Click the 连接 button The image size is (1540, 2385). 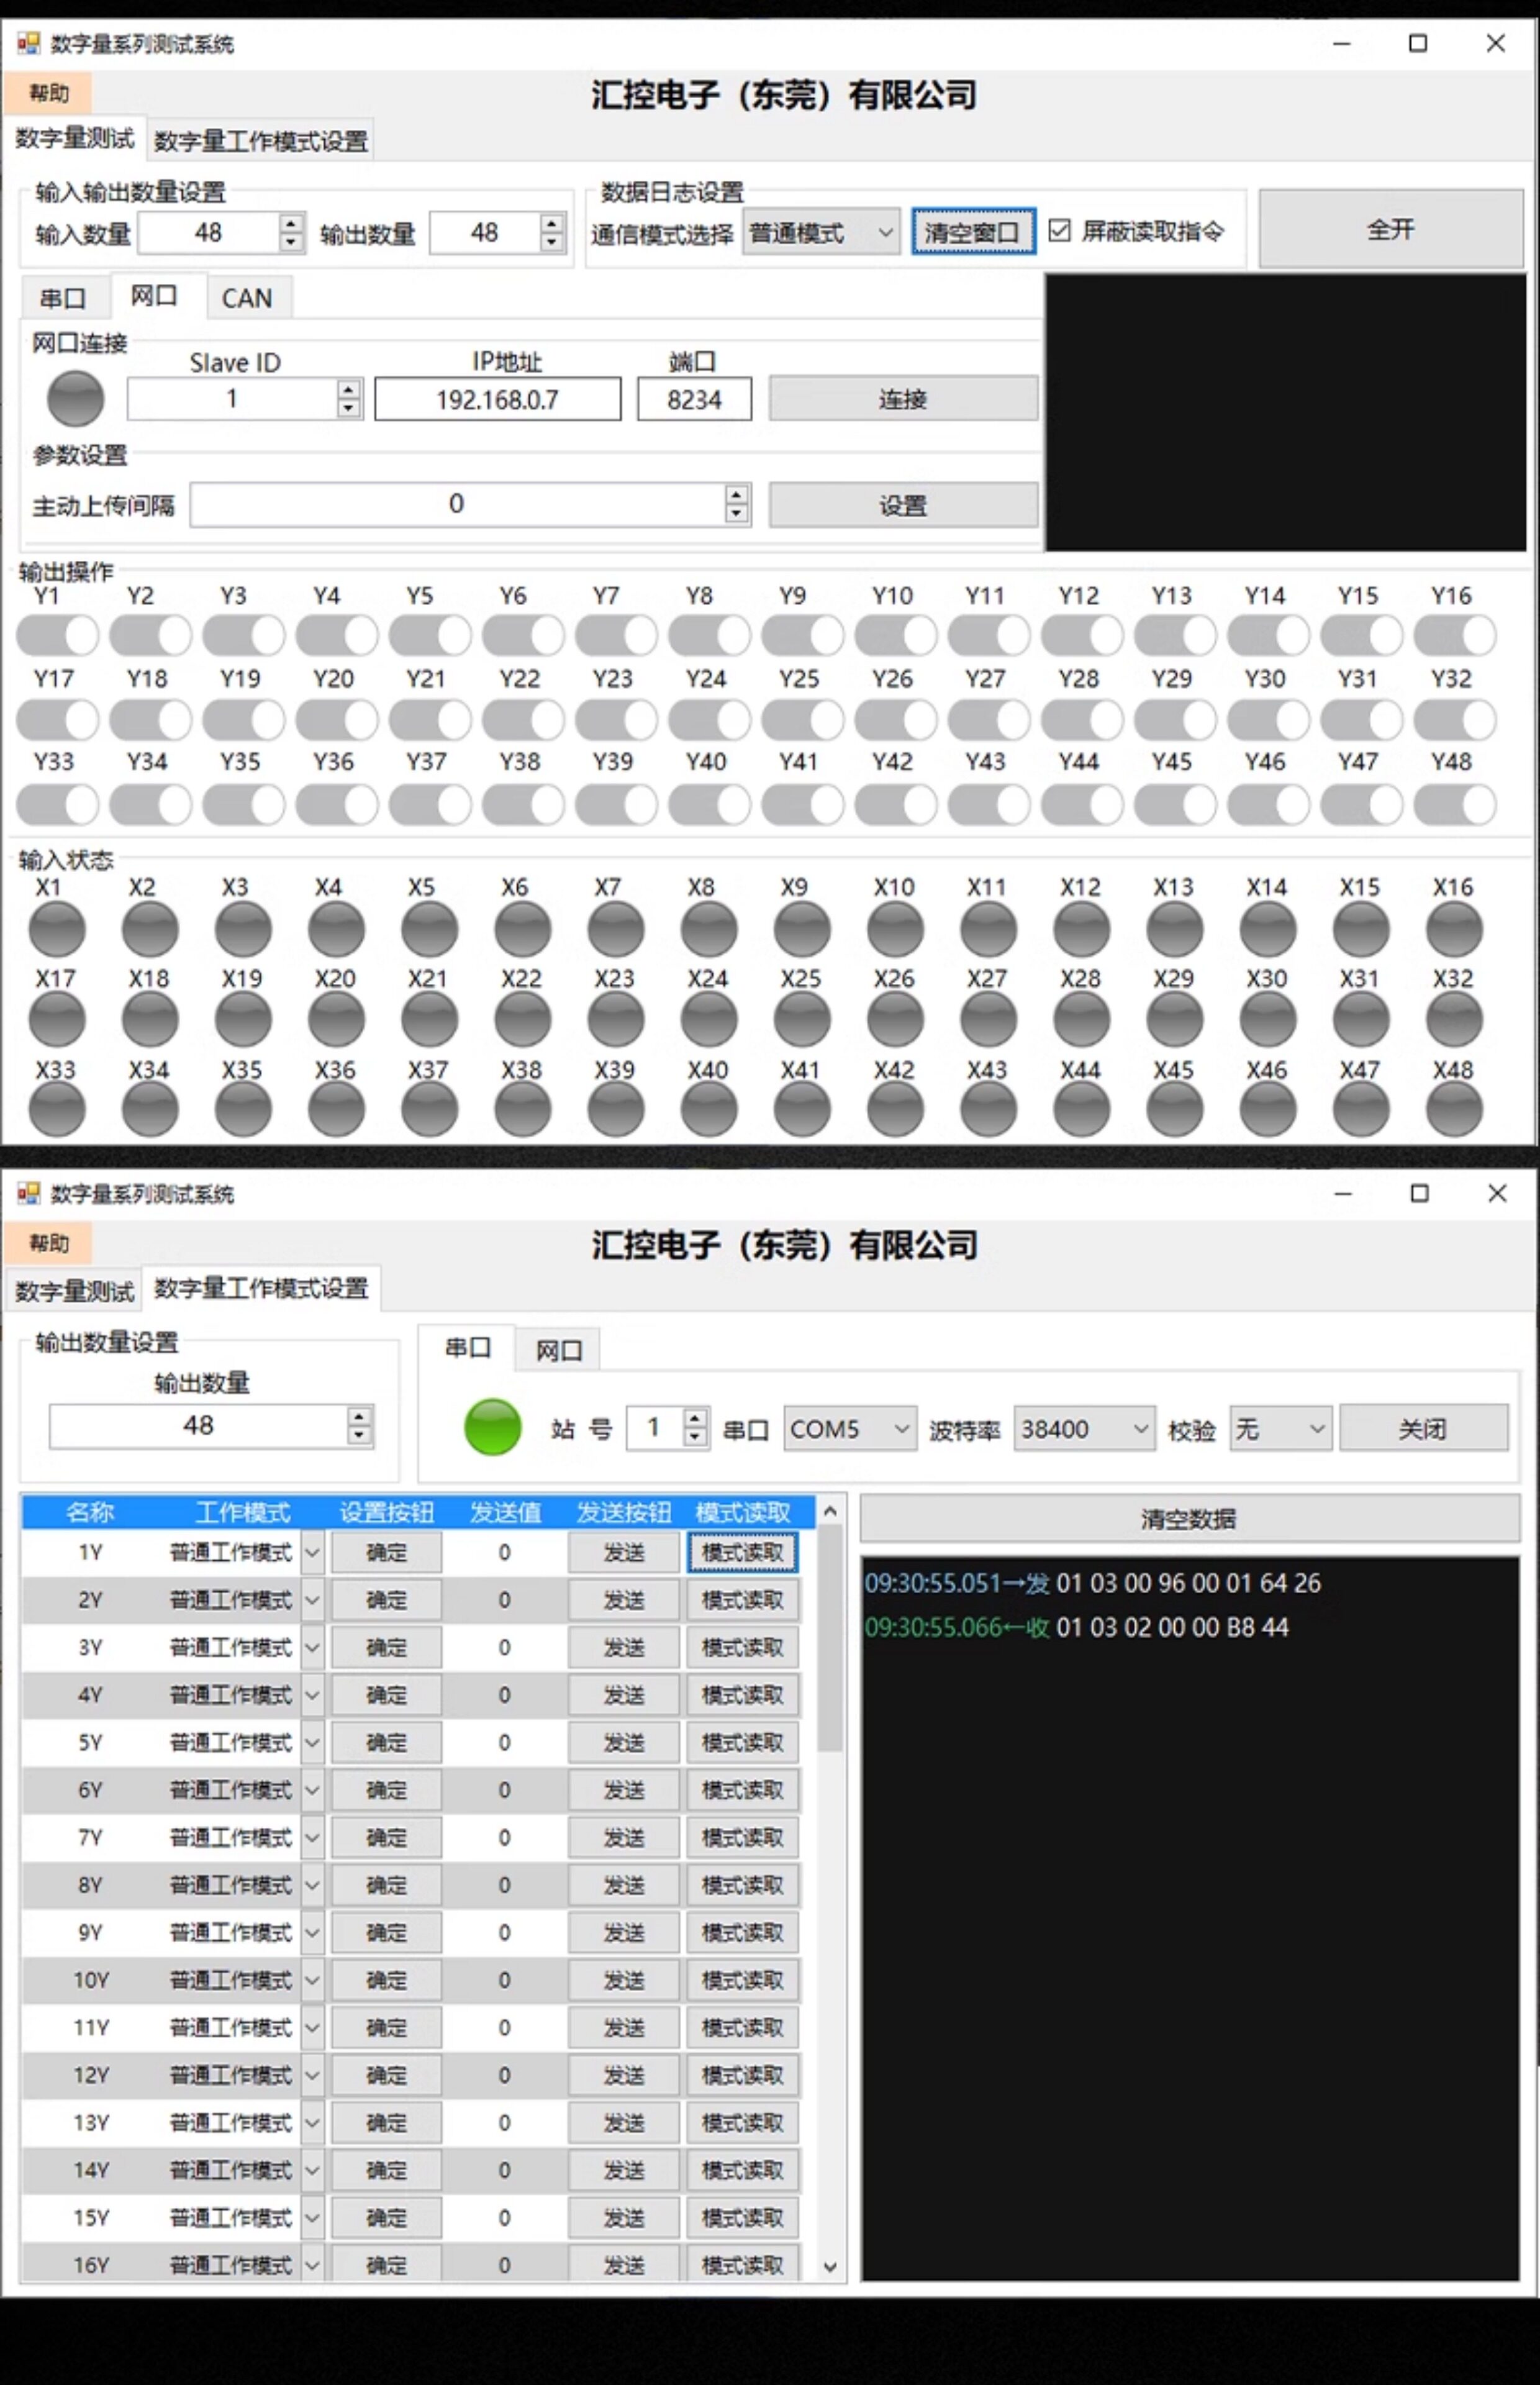[903, 399]
